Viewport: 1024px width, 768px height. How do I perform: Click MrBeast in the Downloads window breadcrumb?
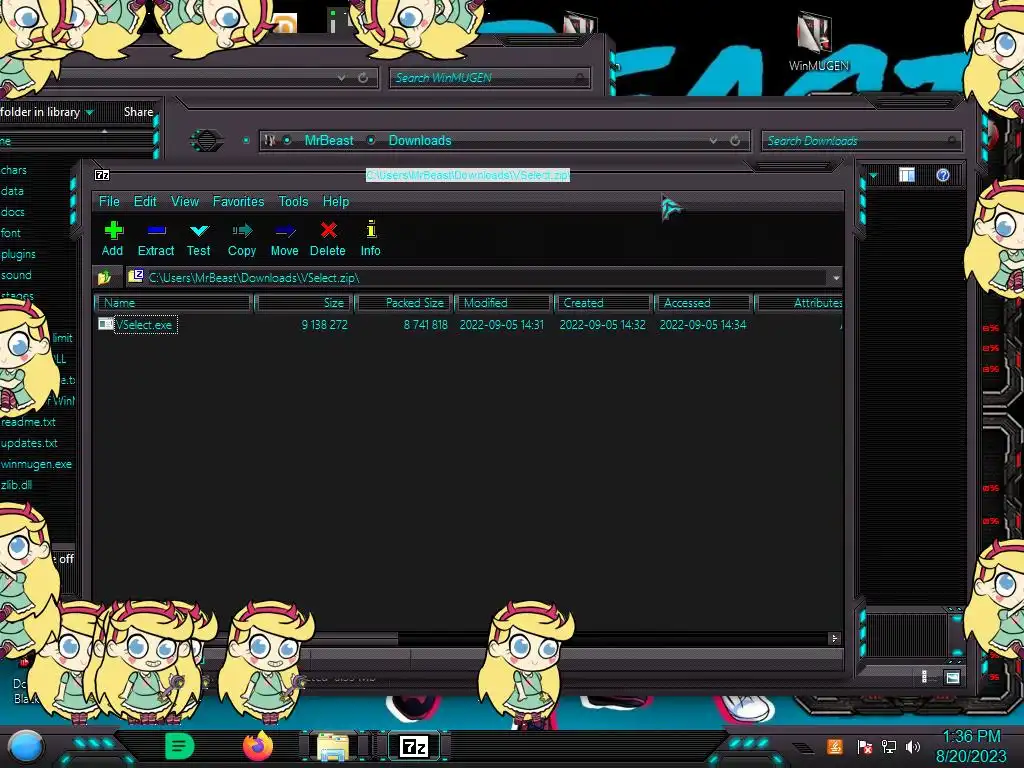329,140
